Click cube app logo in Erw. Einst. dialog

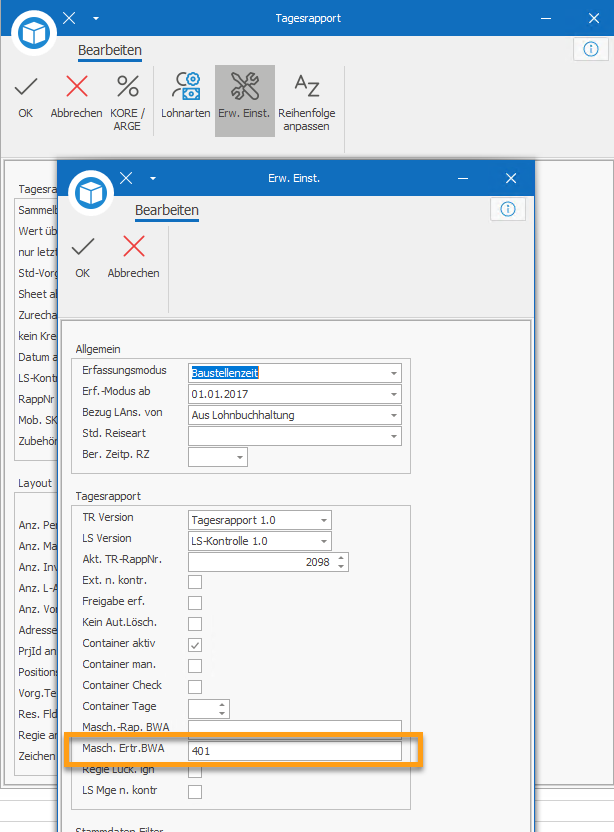pyautogui.click(x=91, y=194)
